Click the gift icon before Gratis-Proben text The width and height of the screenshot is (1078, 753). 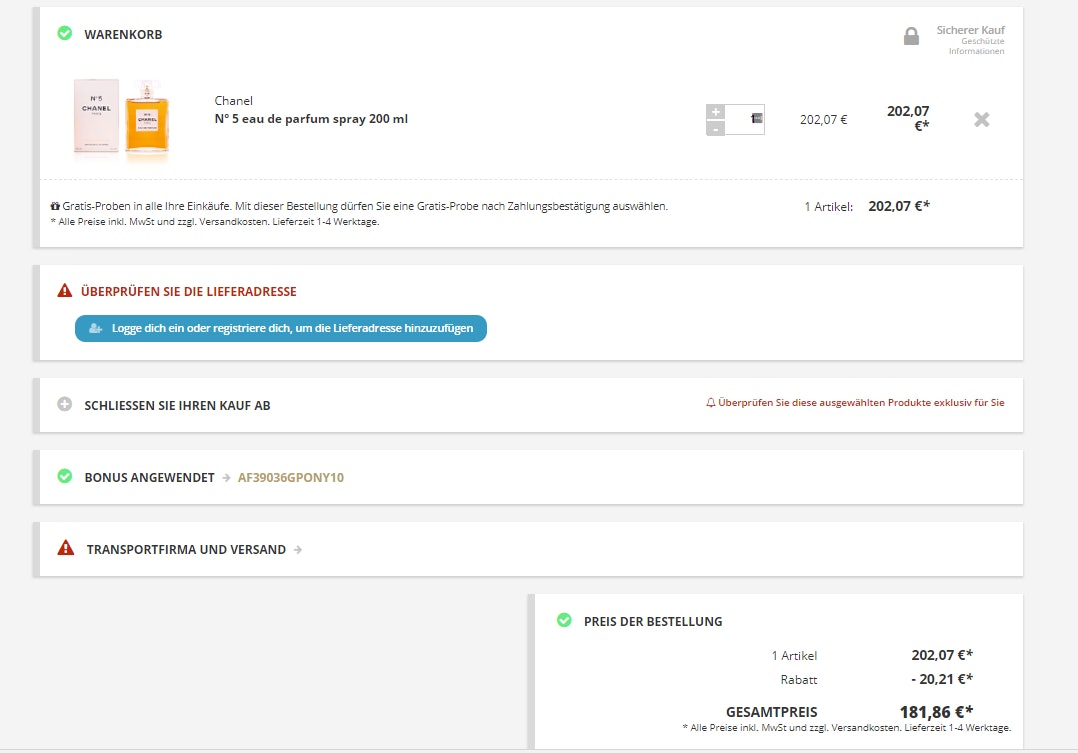pos(55,206)
